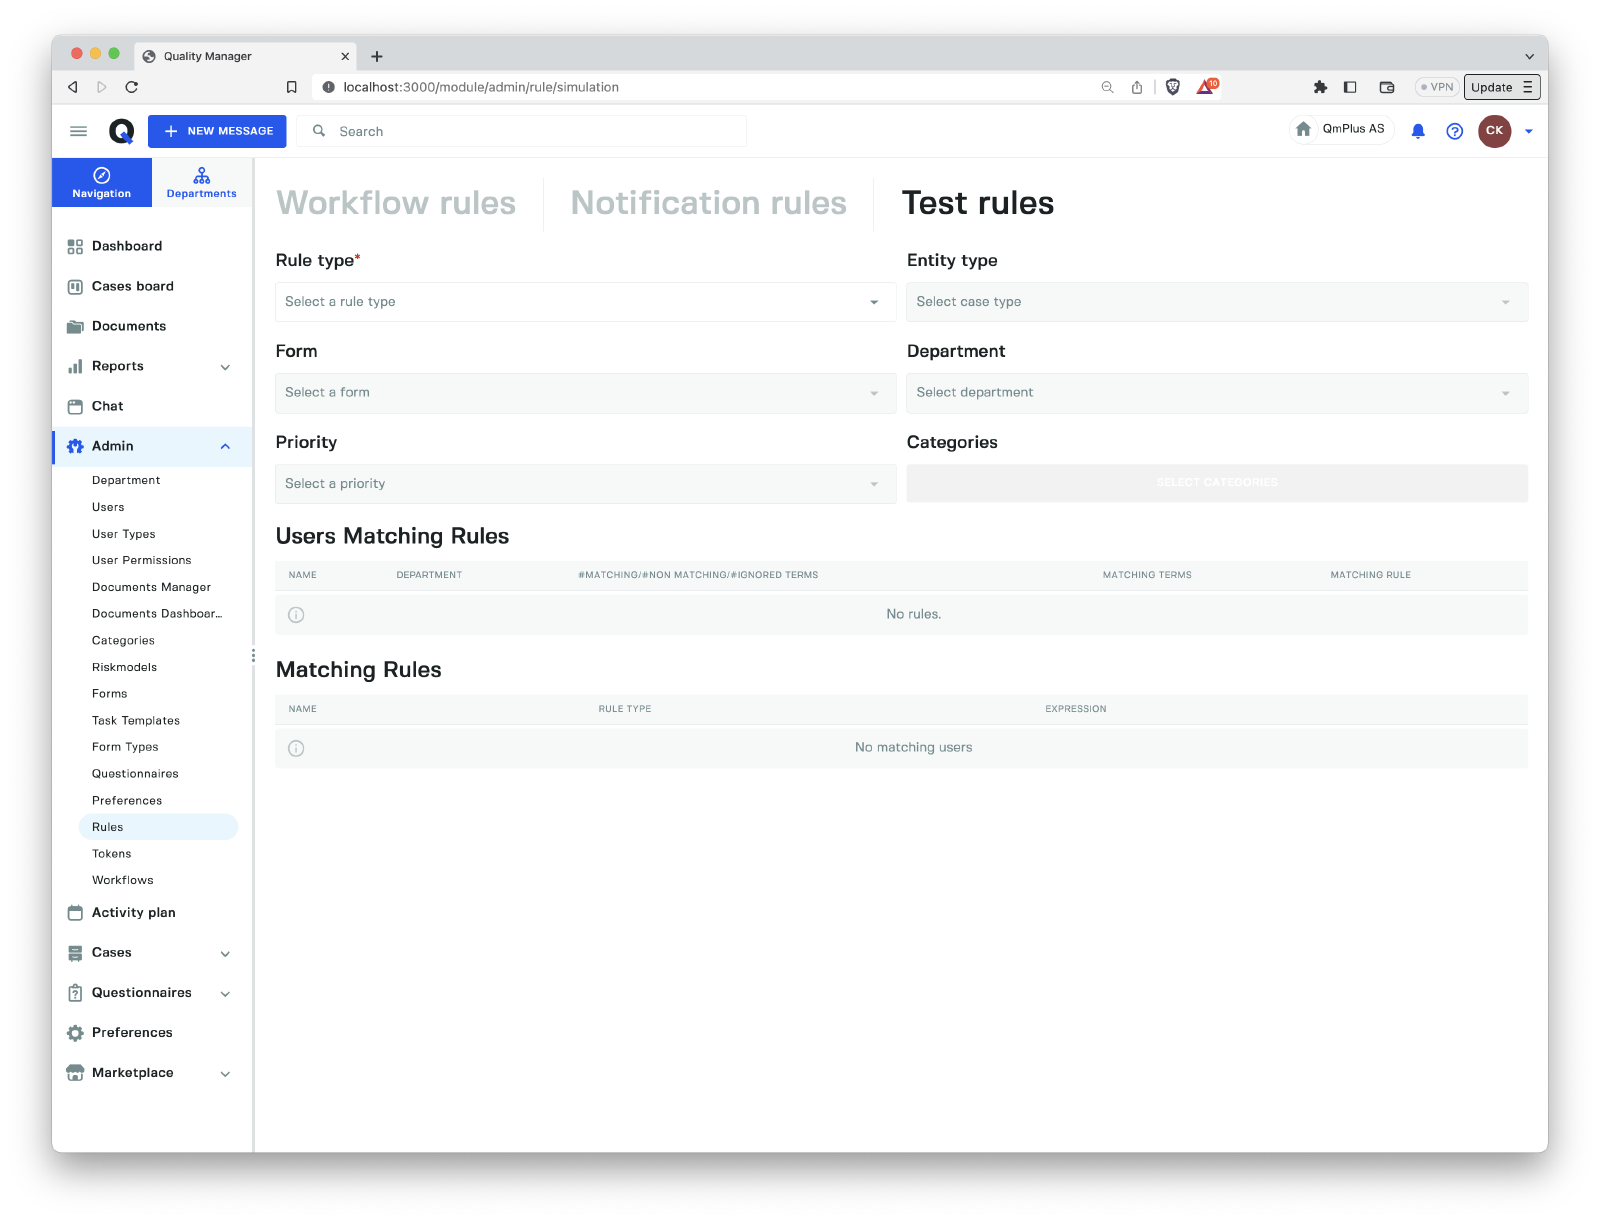Expand the Marketplace section chevron

225,1073
